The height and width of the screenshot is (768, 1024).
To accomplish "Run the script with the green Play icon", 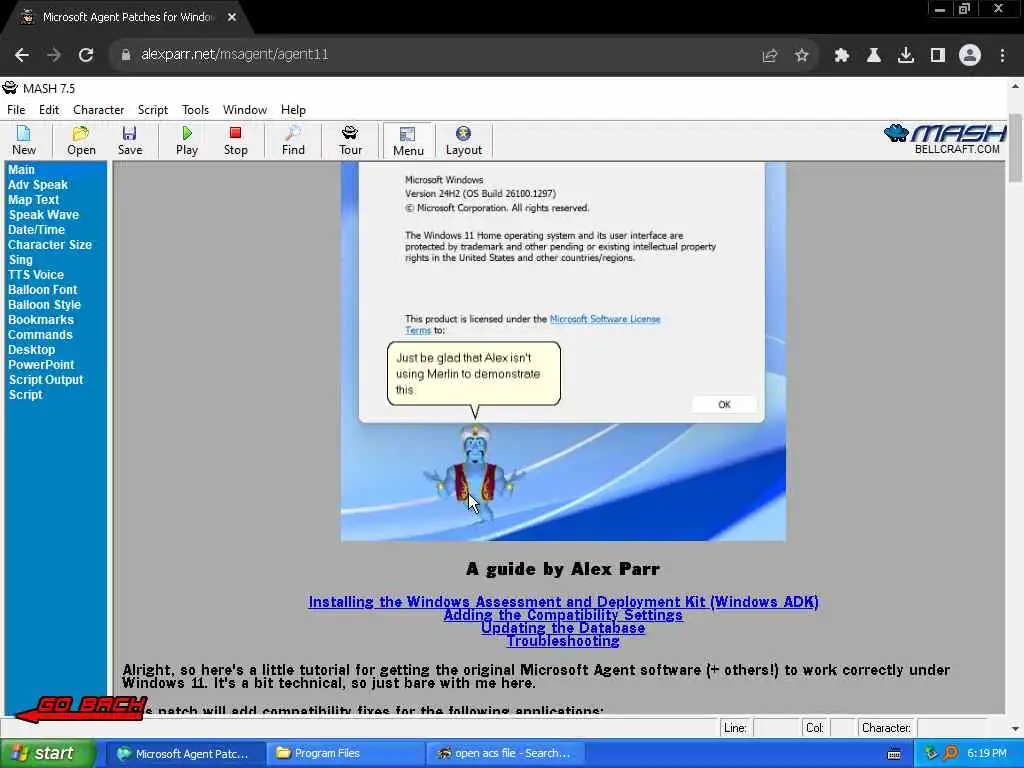I will [187, 140].
